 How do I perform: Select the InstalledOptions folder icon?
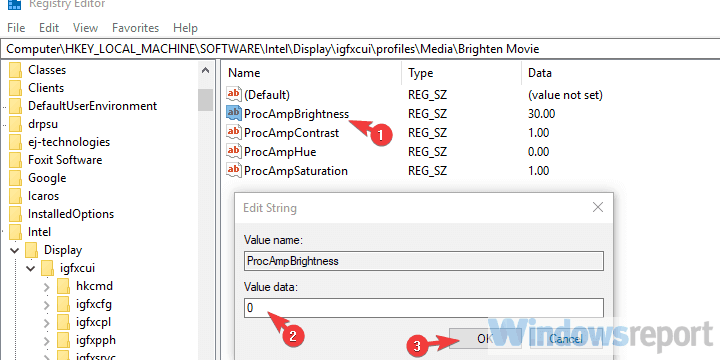(x=16, y=214)
